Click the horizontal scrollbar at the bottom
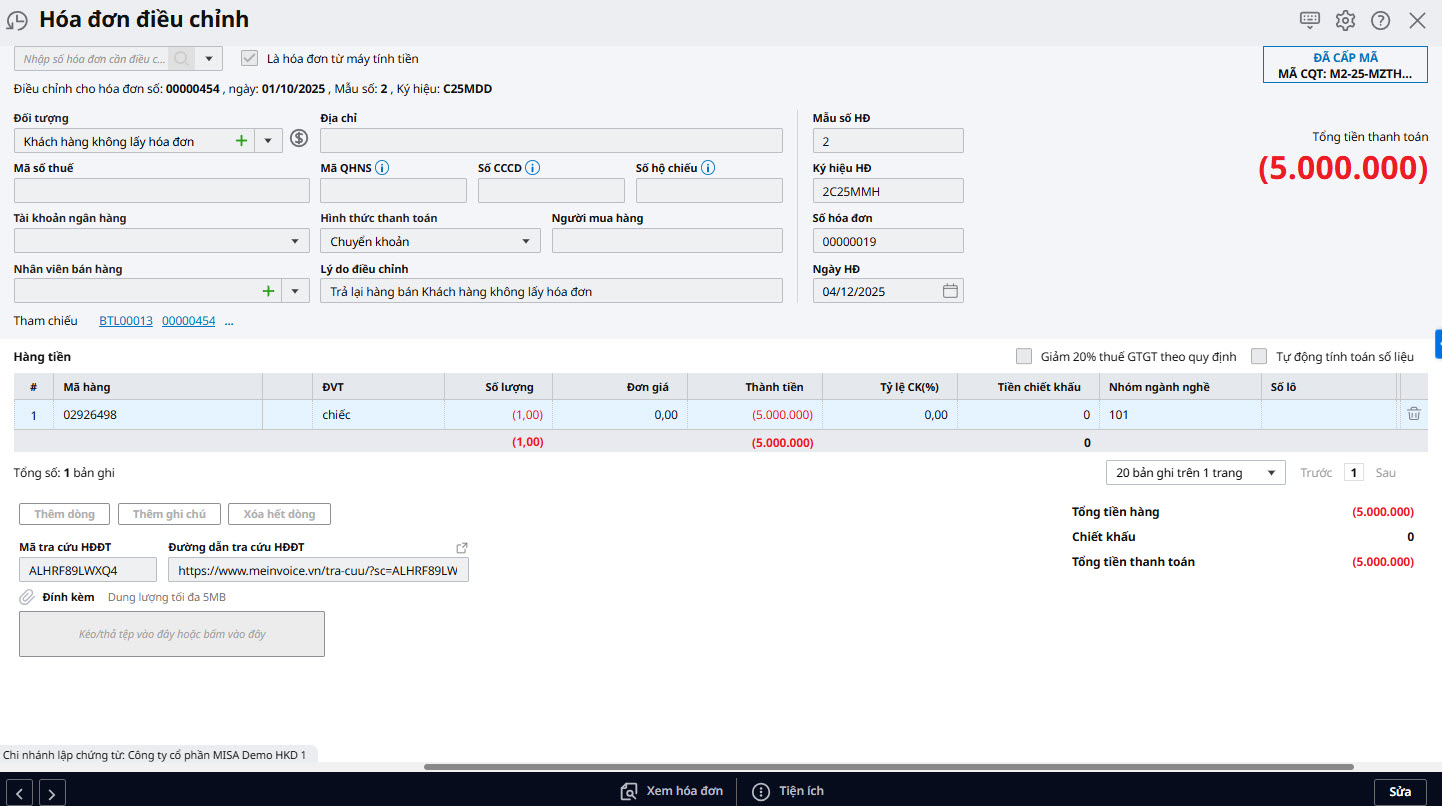The width and height of the screenshot is (1442, 806). click(x=888, y=767)
